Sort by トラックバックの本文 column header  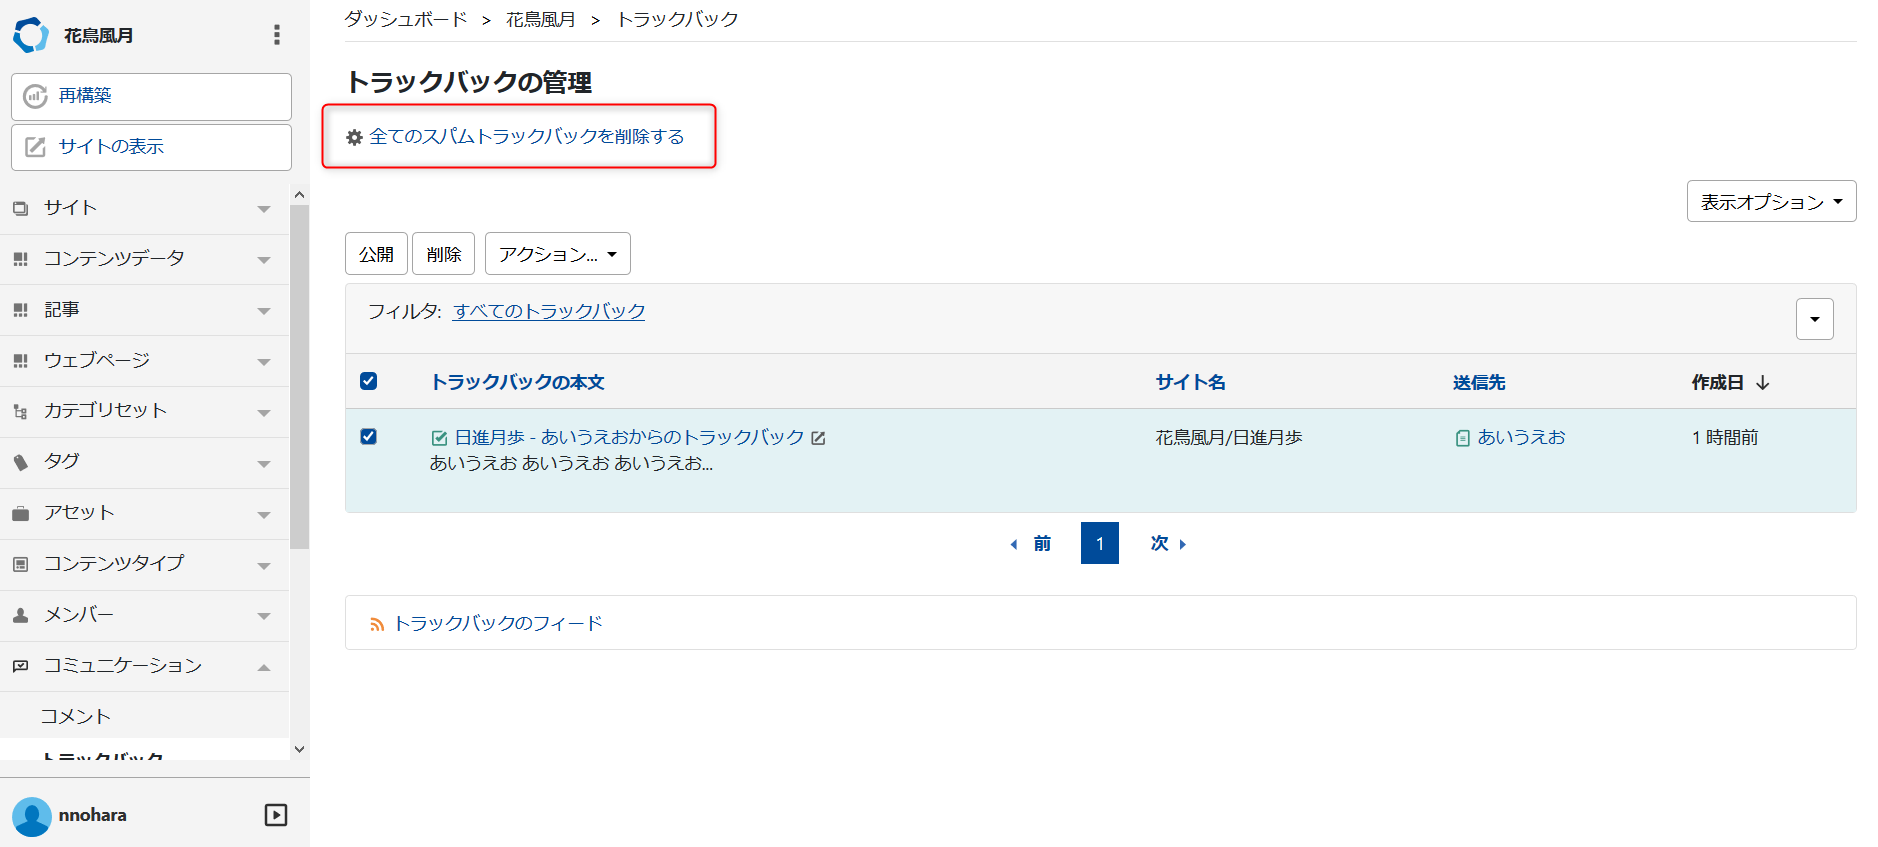click(517, 382)
